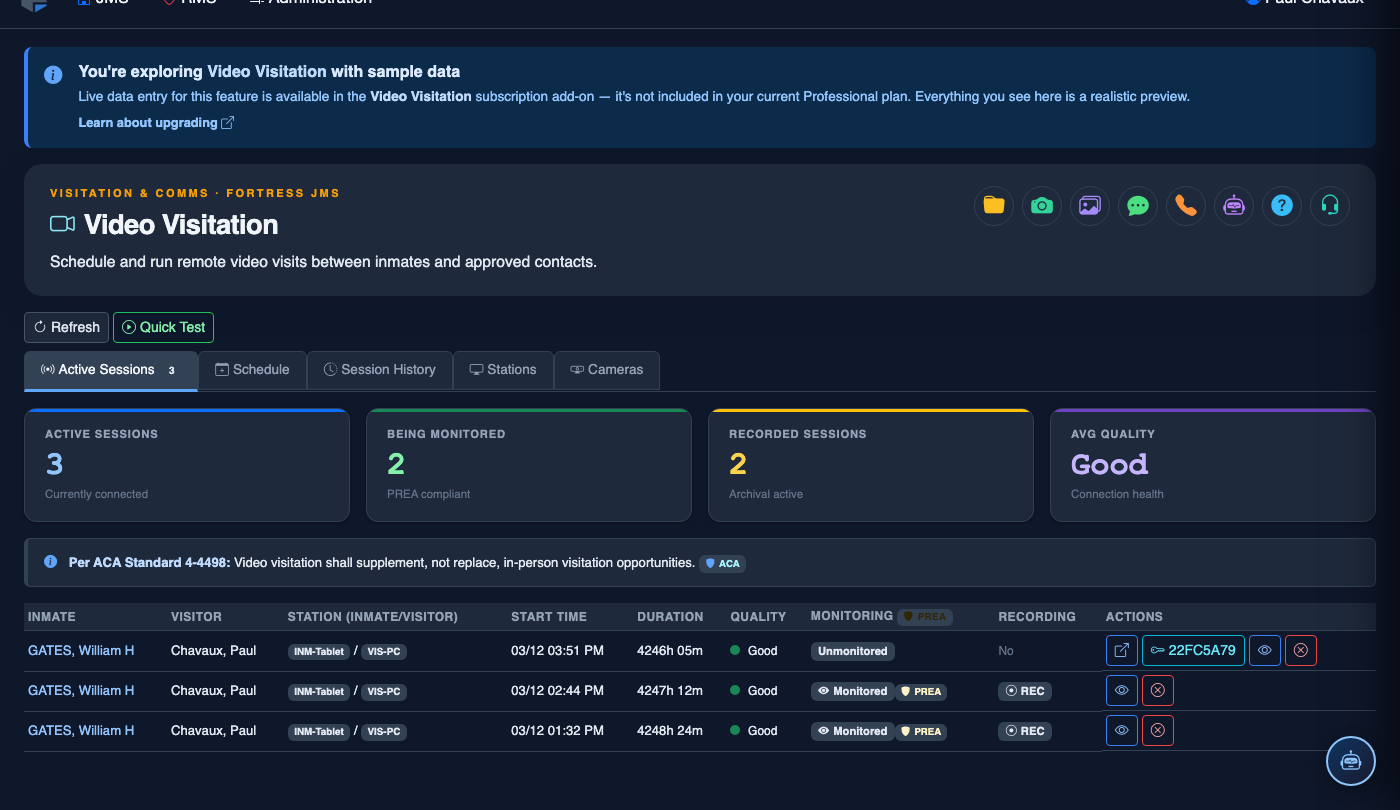1400x810 pixels.
Task: Click the Unmonitored status badge
Action: [x=853, y=651]
